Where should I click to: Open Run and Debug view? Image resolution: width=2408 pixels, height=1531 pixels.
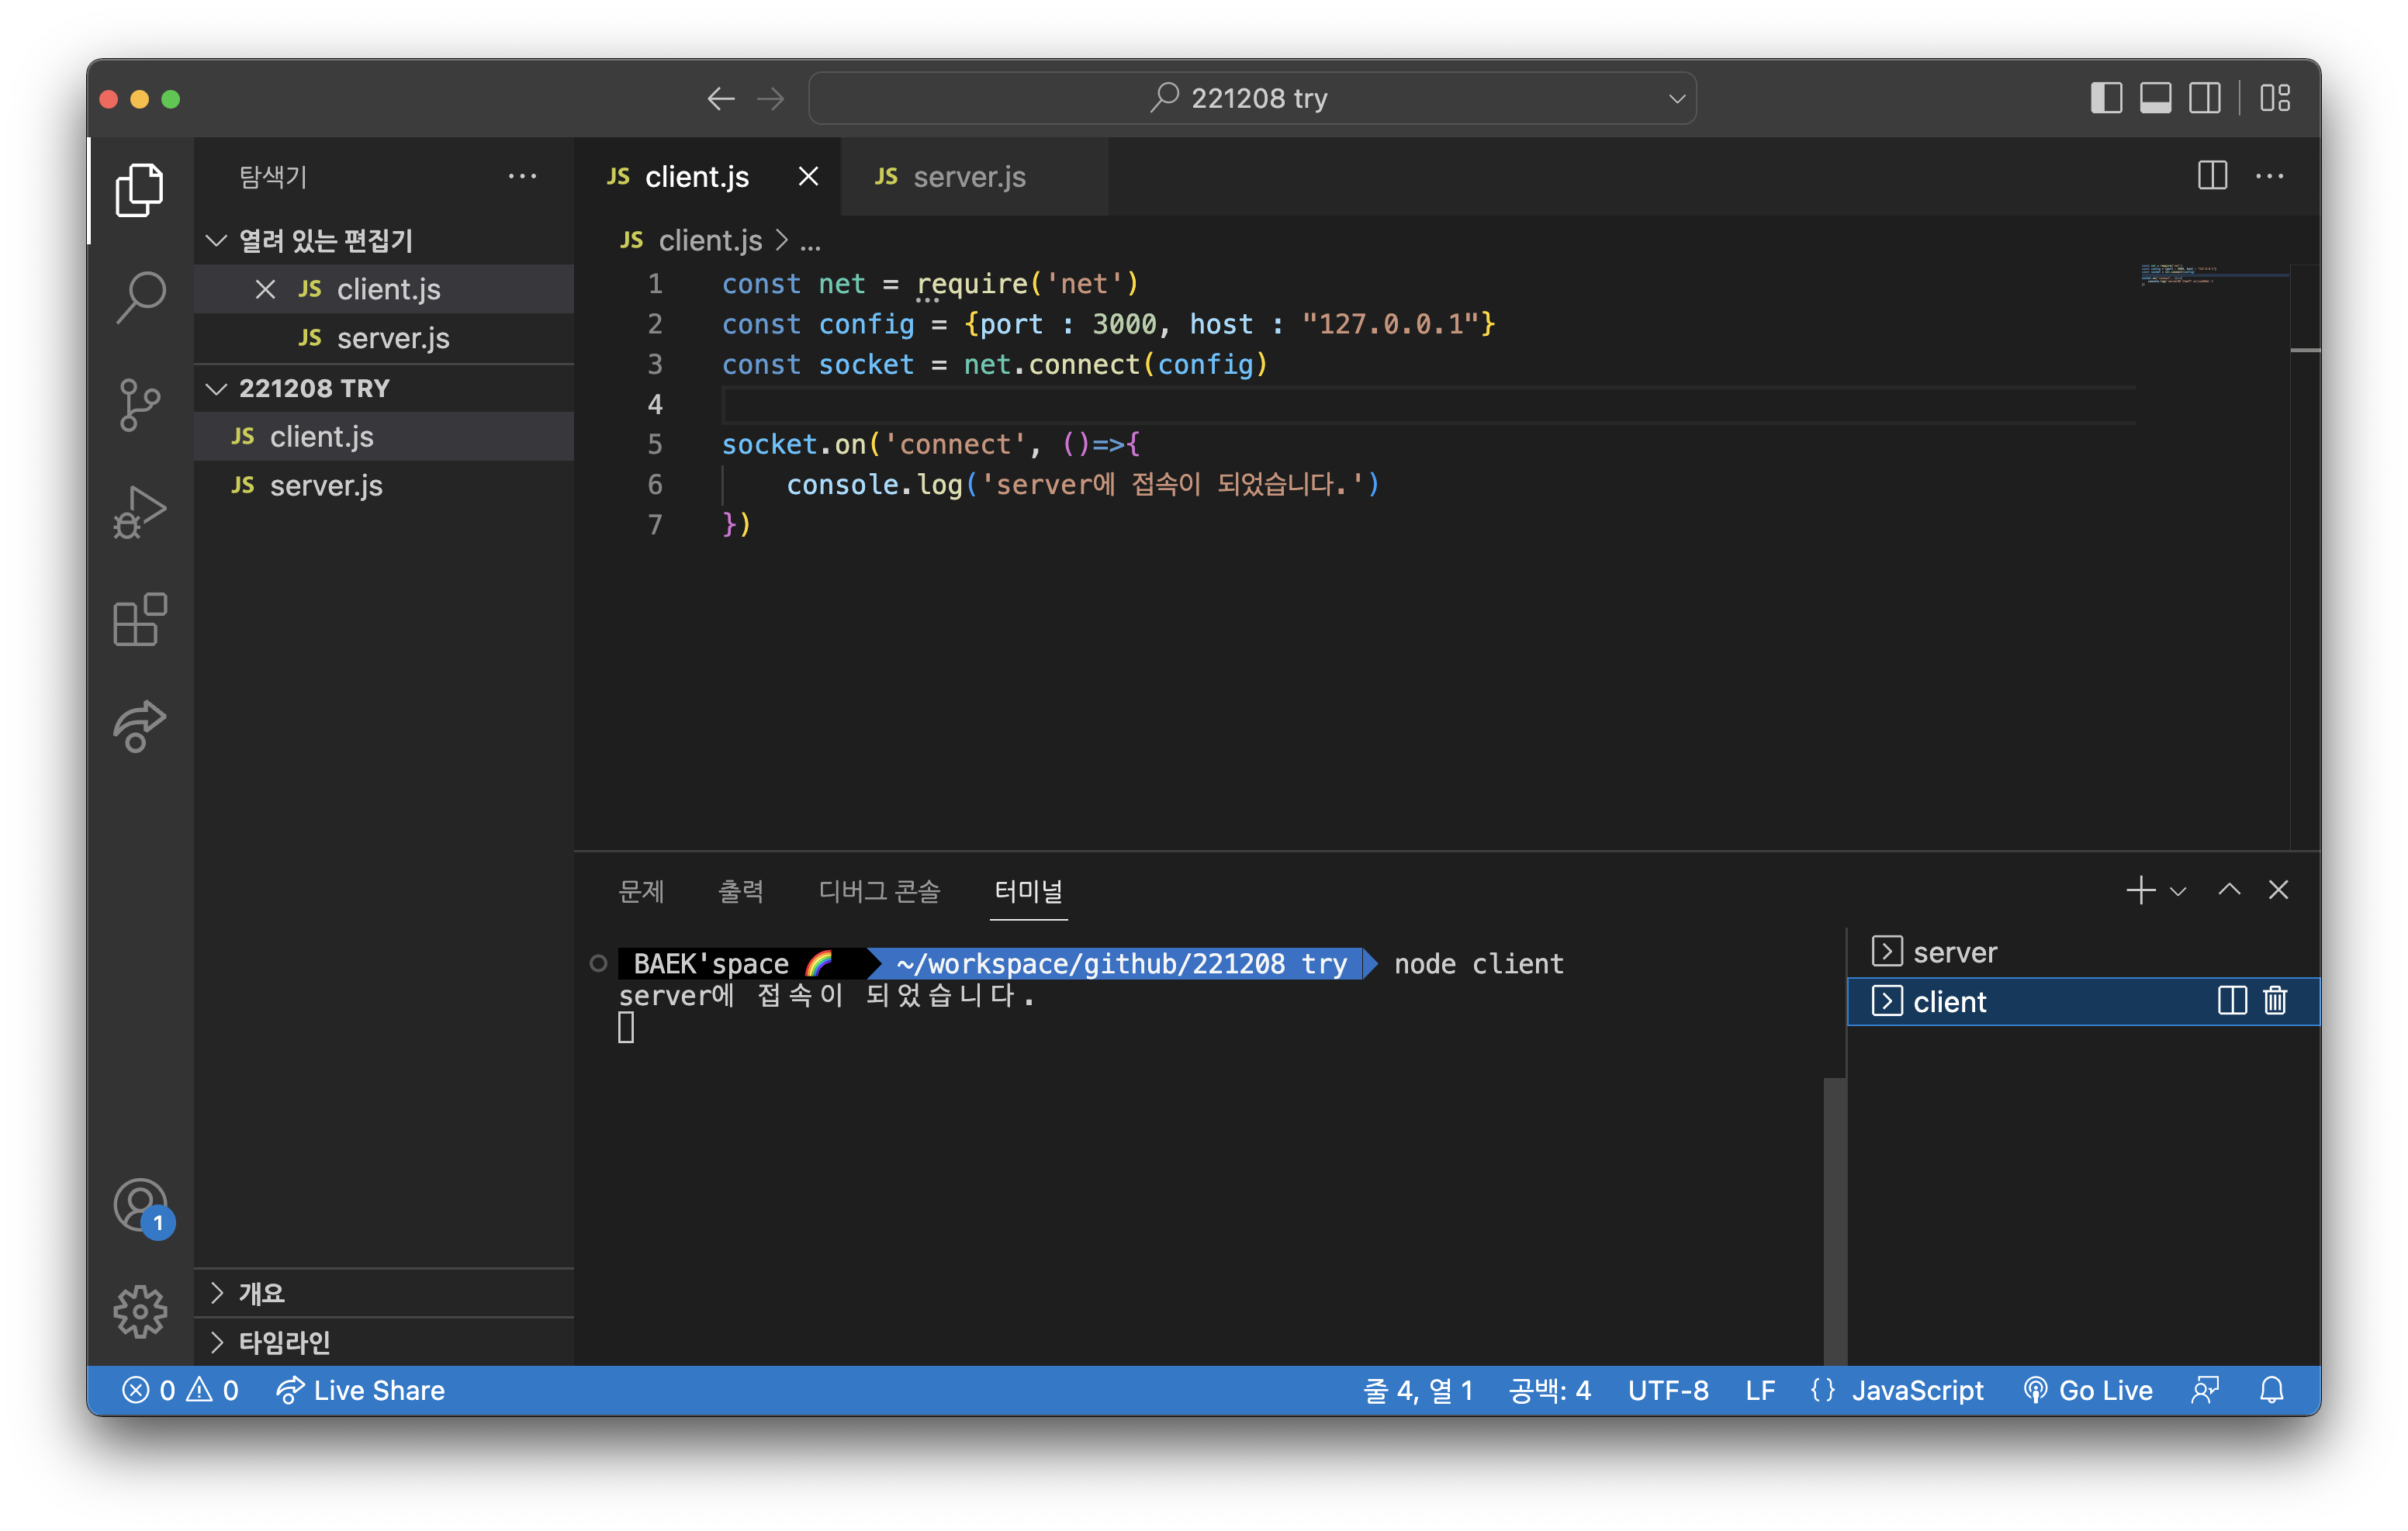click(140, 511)
